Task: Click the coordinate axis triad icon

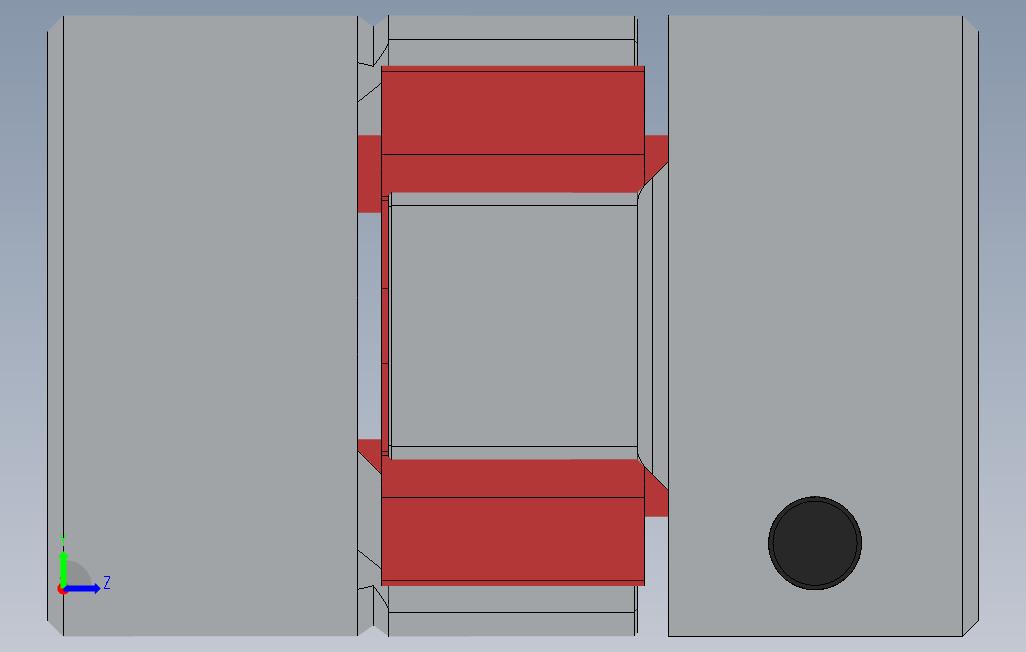Action: pos(83,566)
